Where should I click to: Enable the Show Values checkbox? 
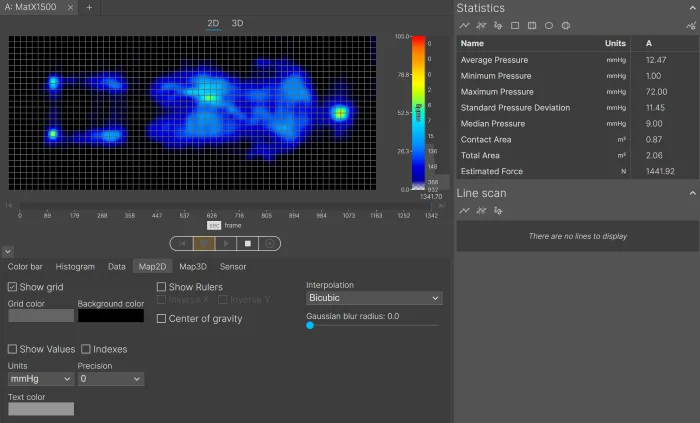(13, 349)
